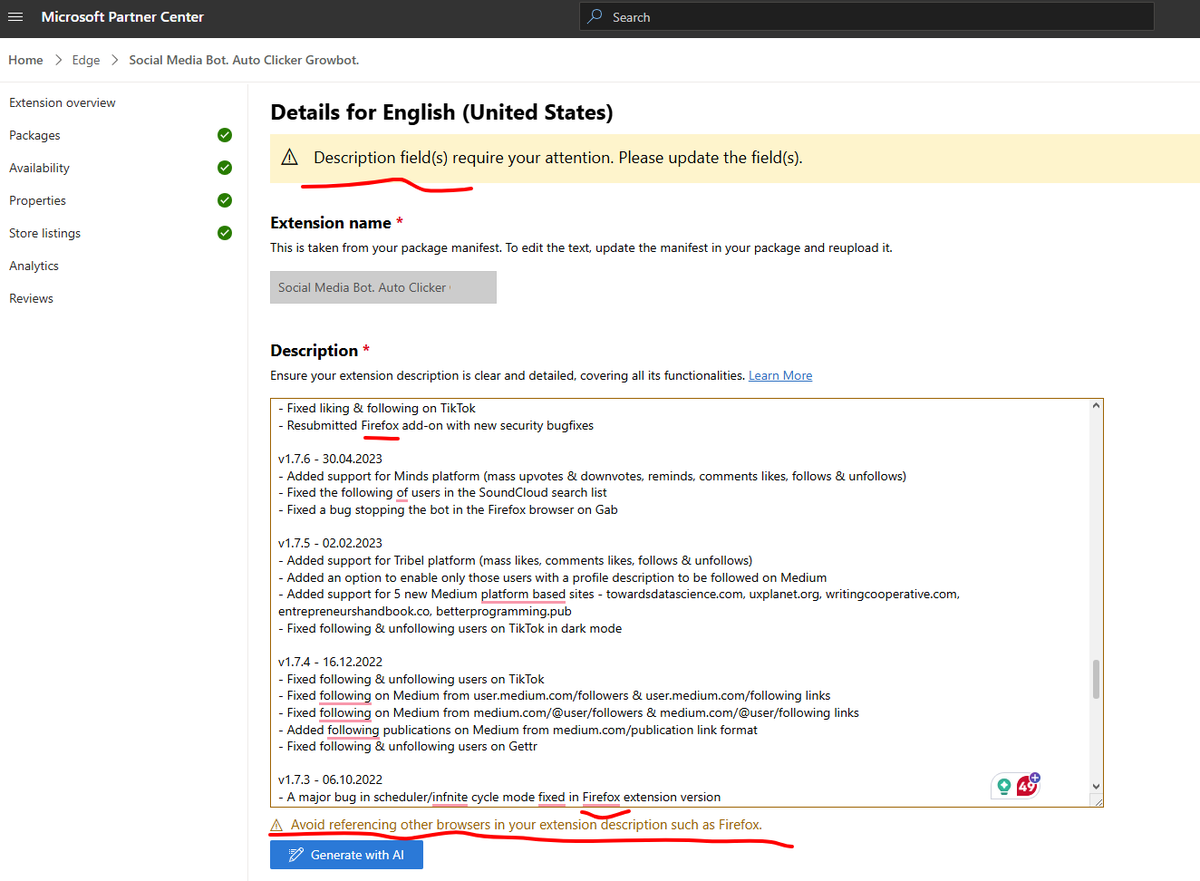
Task: Click the 'v1.7.5 - 02.02.2023' line
Action: pos(330,543)
